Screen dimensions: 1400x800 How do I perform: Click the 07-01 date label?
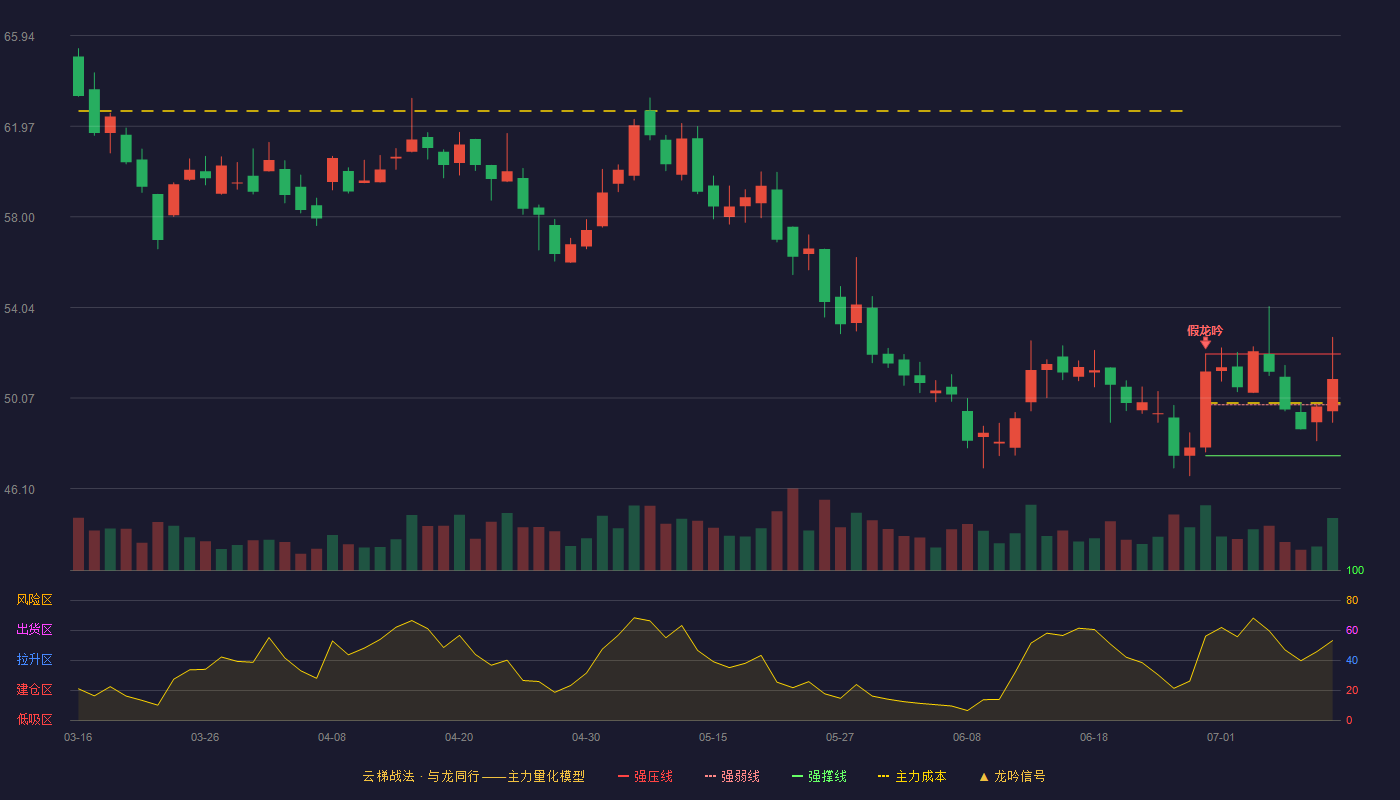click(x=1221, y=737)
